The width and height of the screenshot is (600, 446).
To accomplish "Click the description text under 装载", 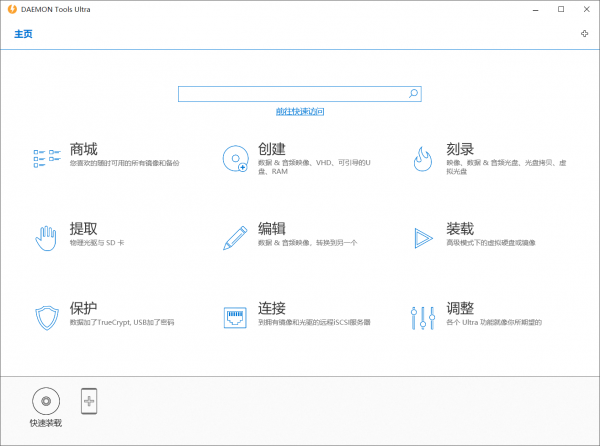I will click(x=491, y=243).
